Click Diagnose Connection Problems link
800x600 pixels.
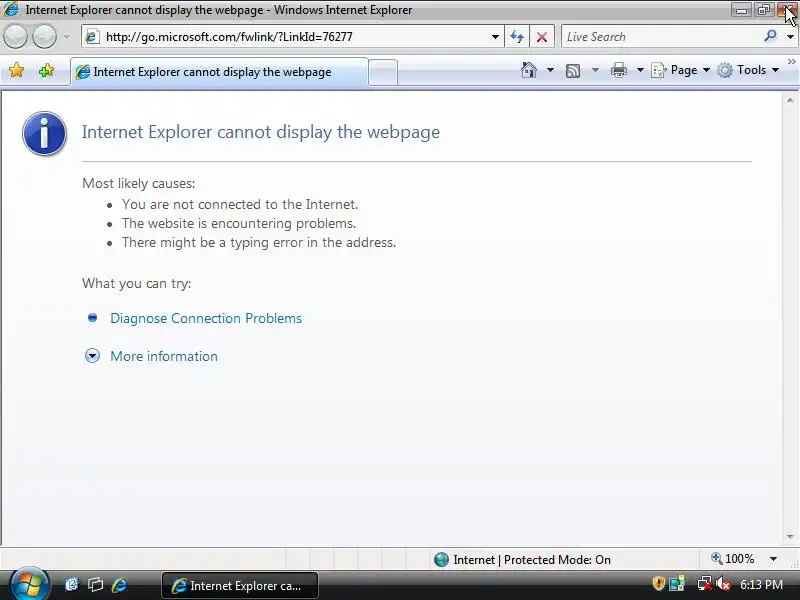(206, 318)
